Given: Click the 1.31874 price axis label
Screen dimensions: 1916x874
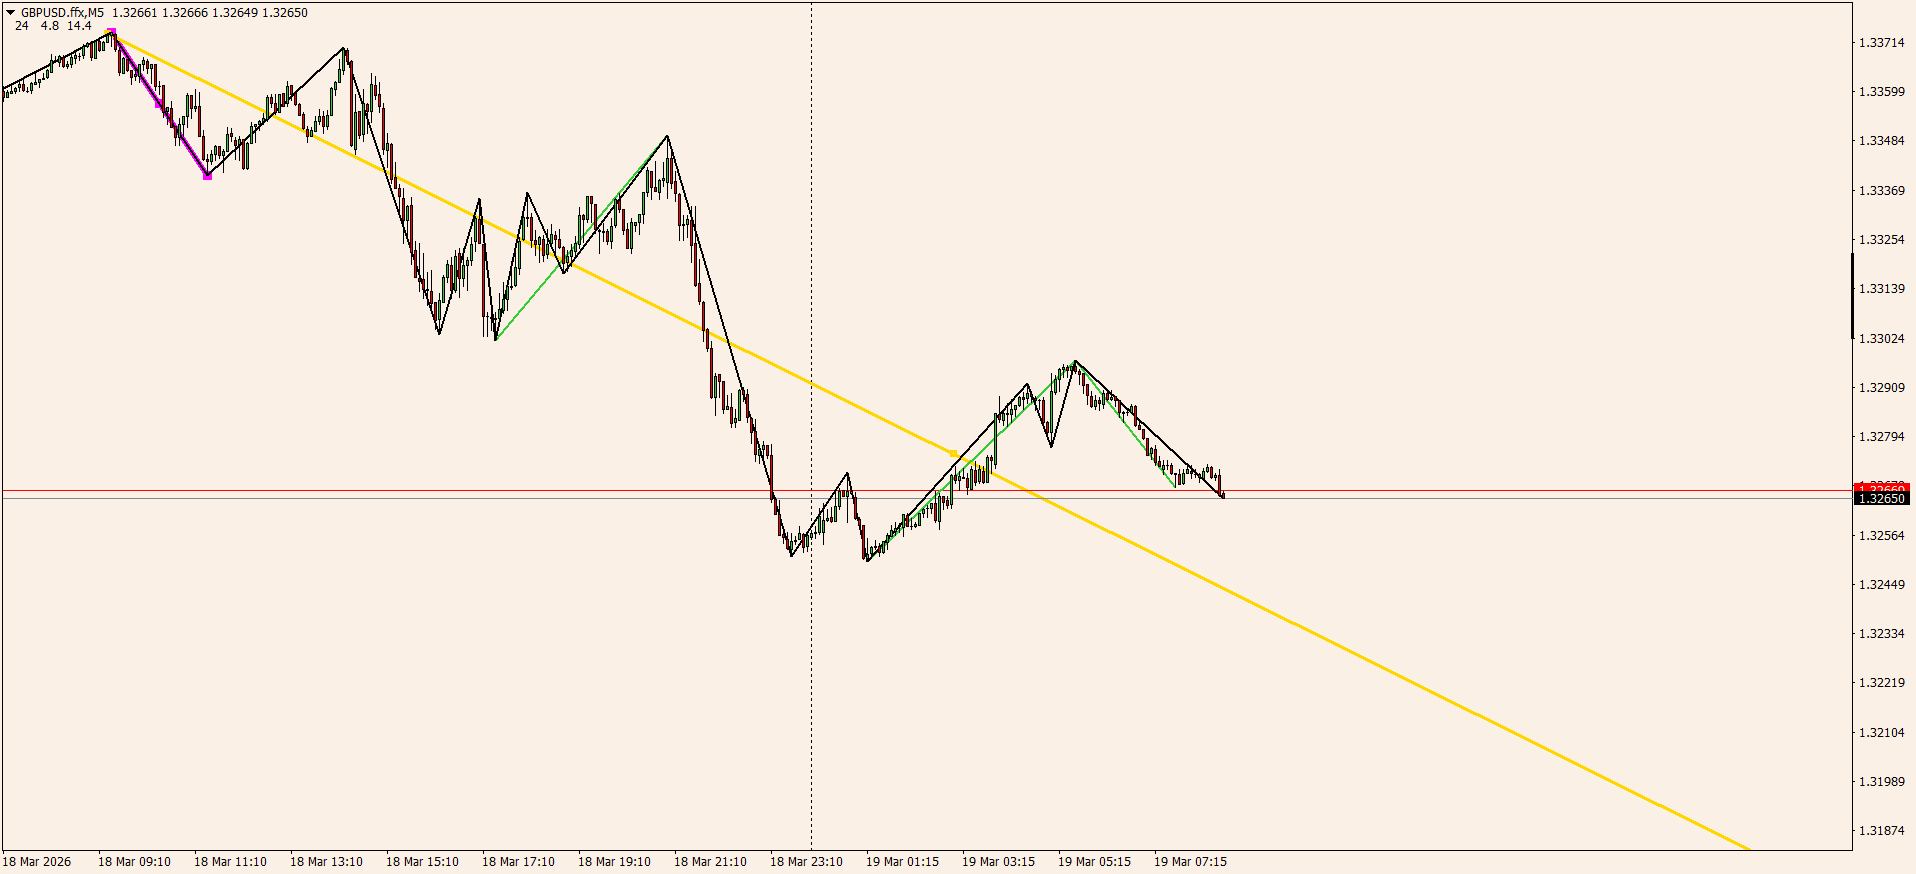Looking at the screenshot, I should (x=1881, y=831).
